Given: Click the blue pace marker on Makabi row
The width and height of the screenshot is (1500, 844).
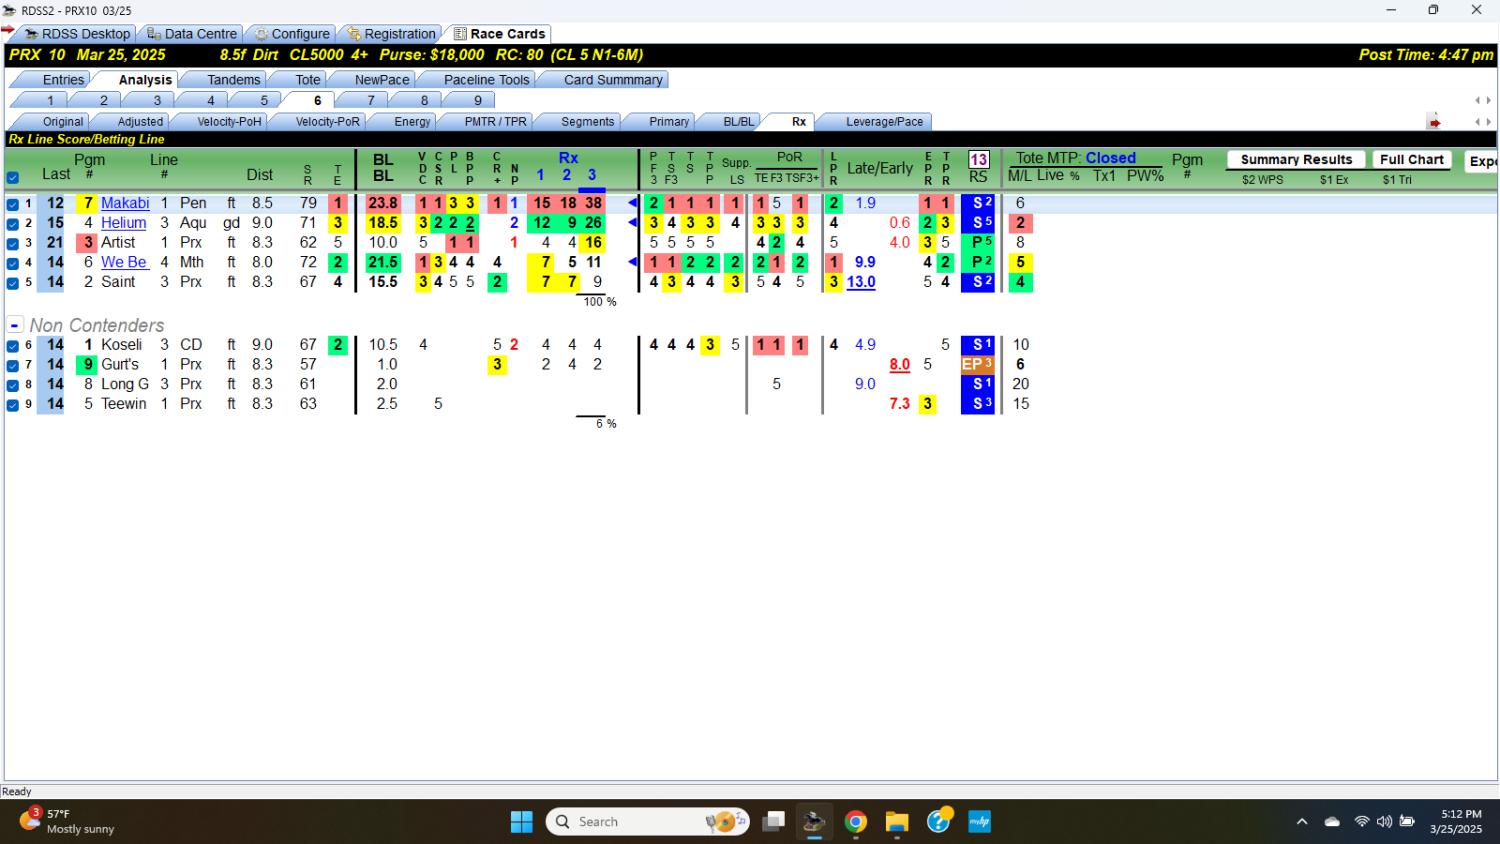Looking at the screenshot, I should point(632,203).
